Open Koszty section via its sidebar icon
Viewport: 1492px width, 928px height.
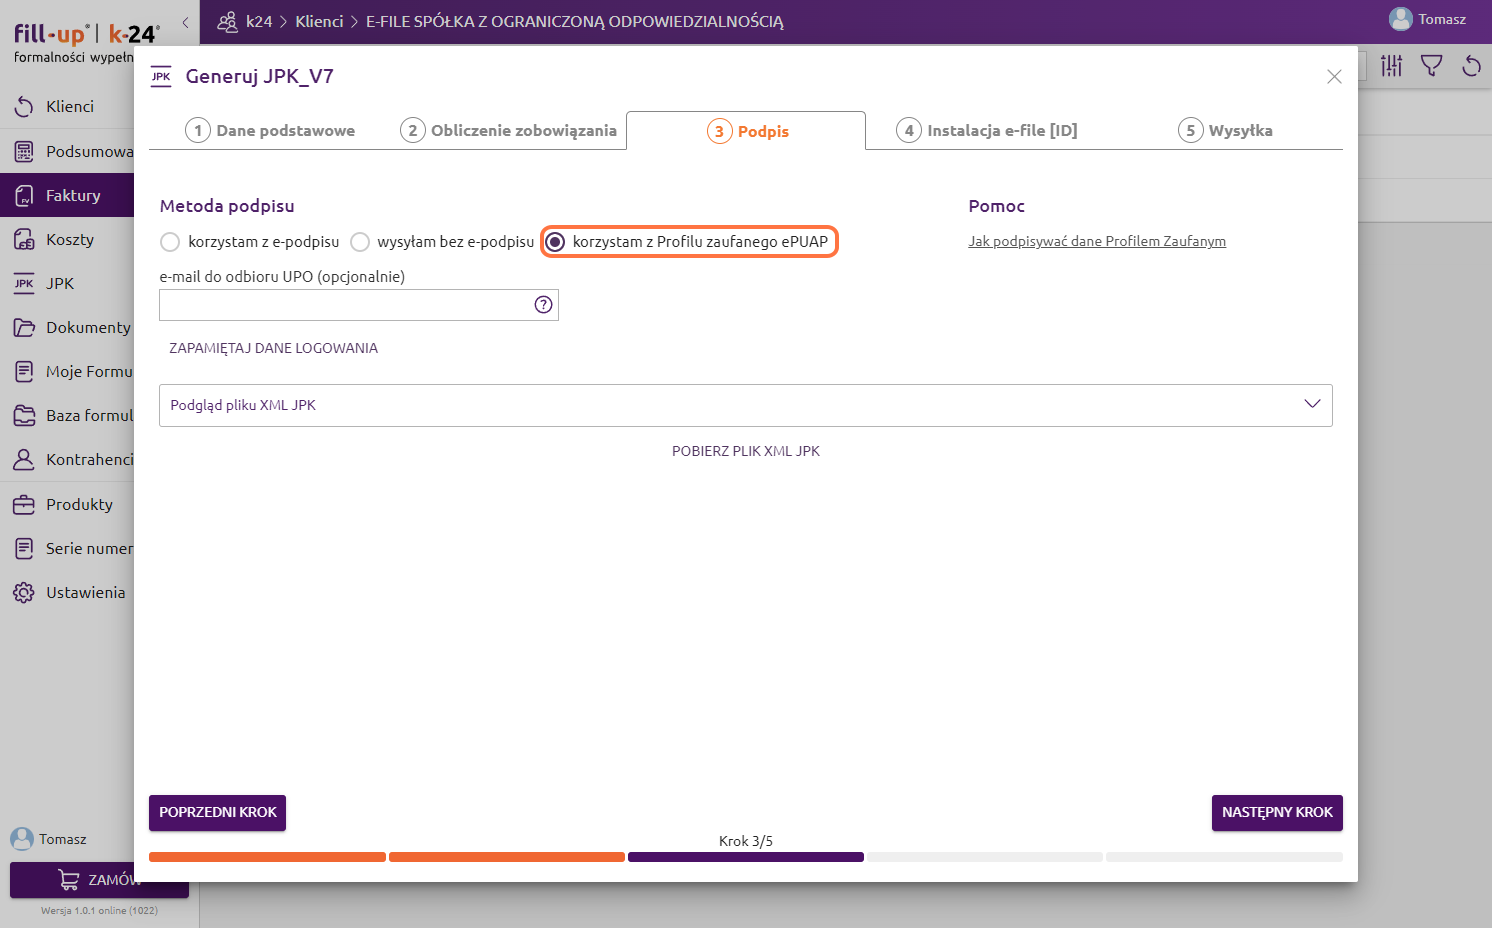point(24,240)
